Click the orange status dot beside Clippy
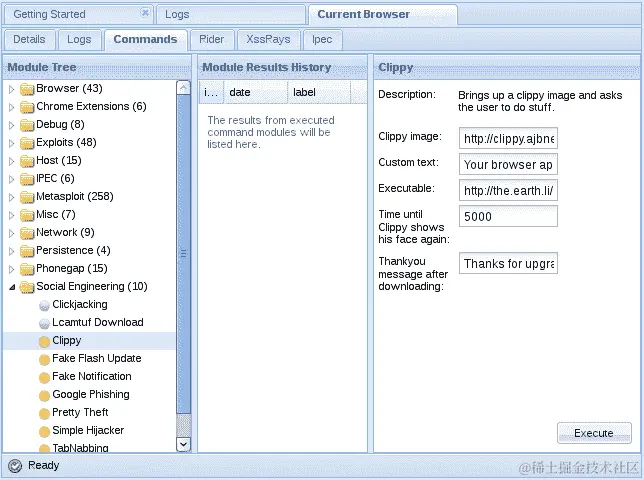 pyautogui.click(x=44, y=342)
